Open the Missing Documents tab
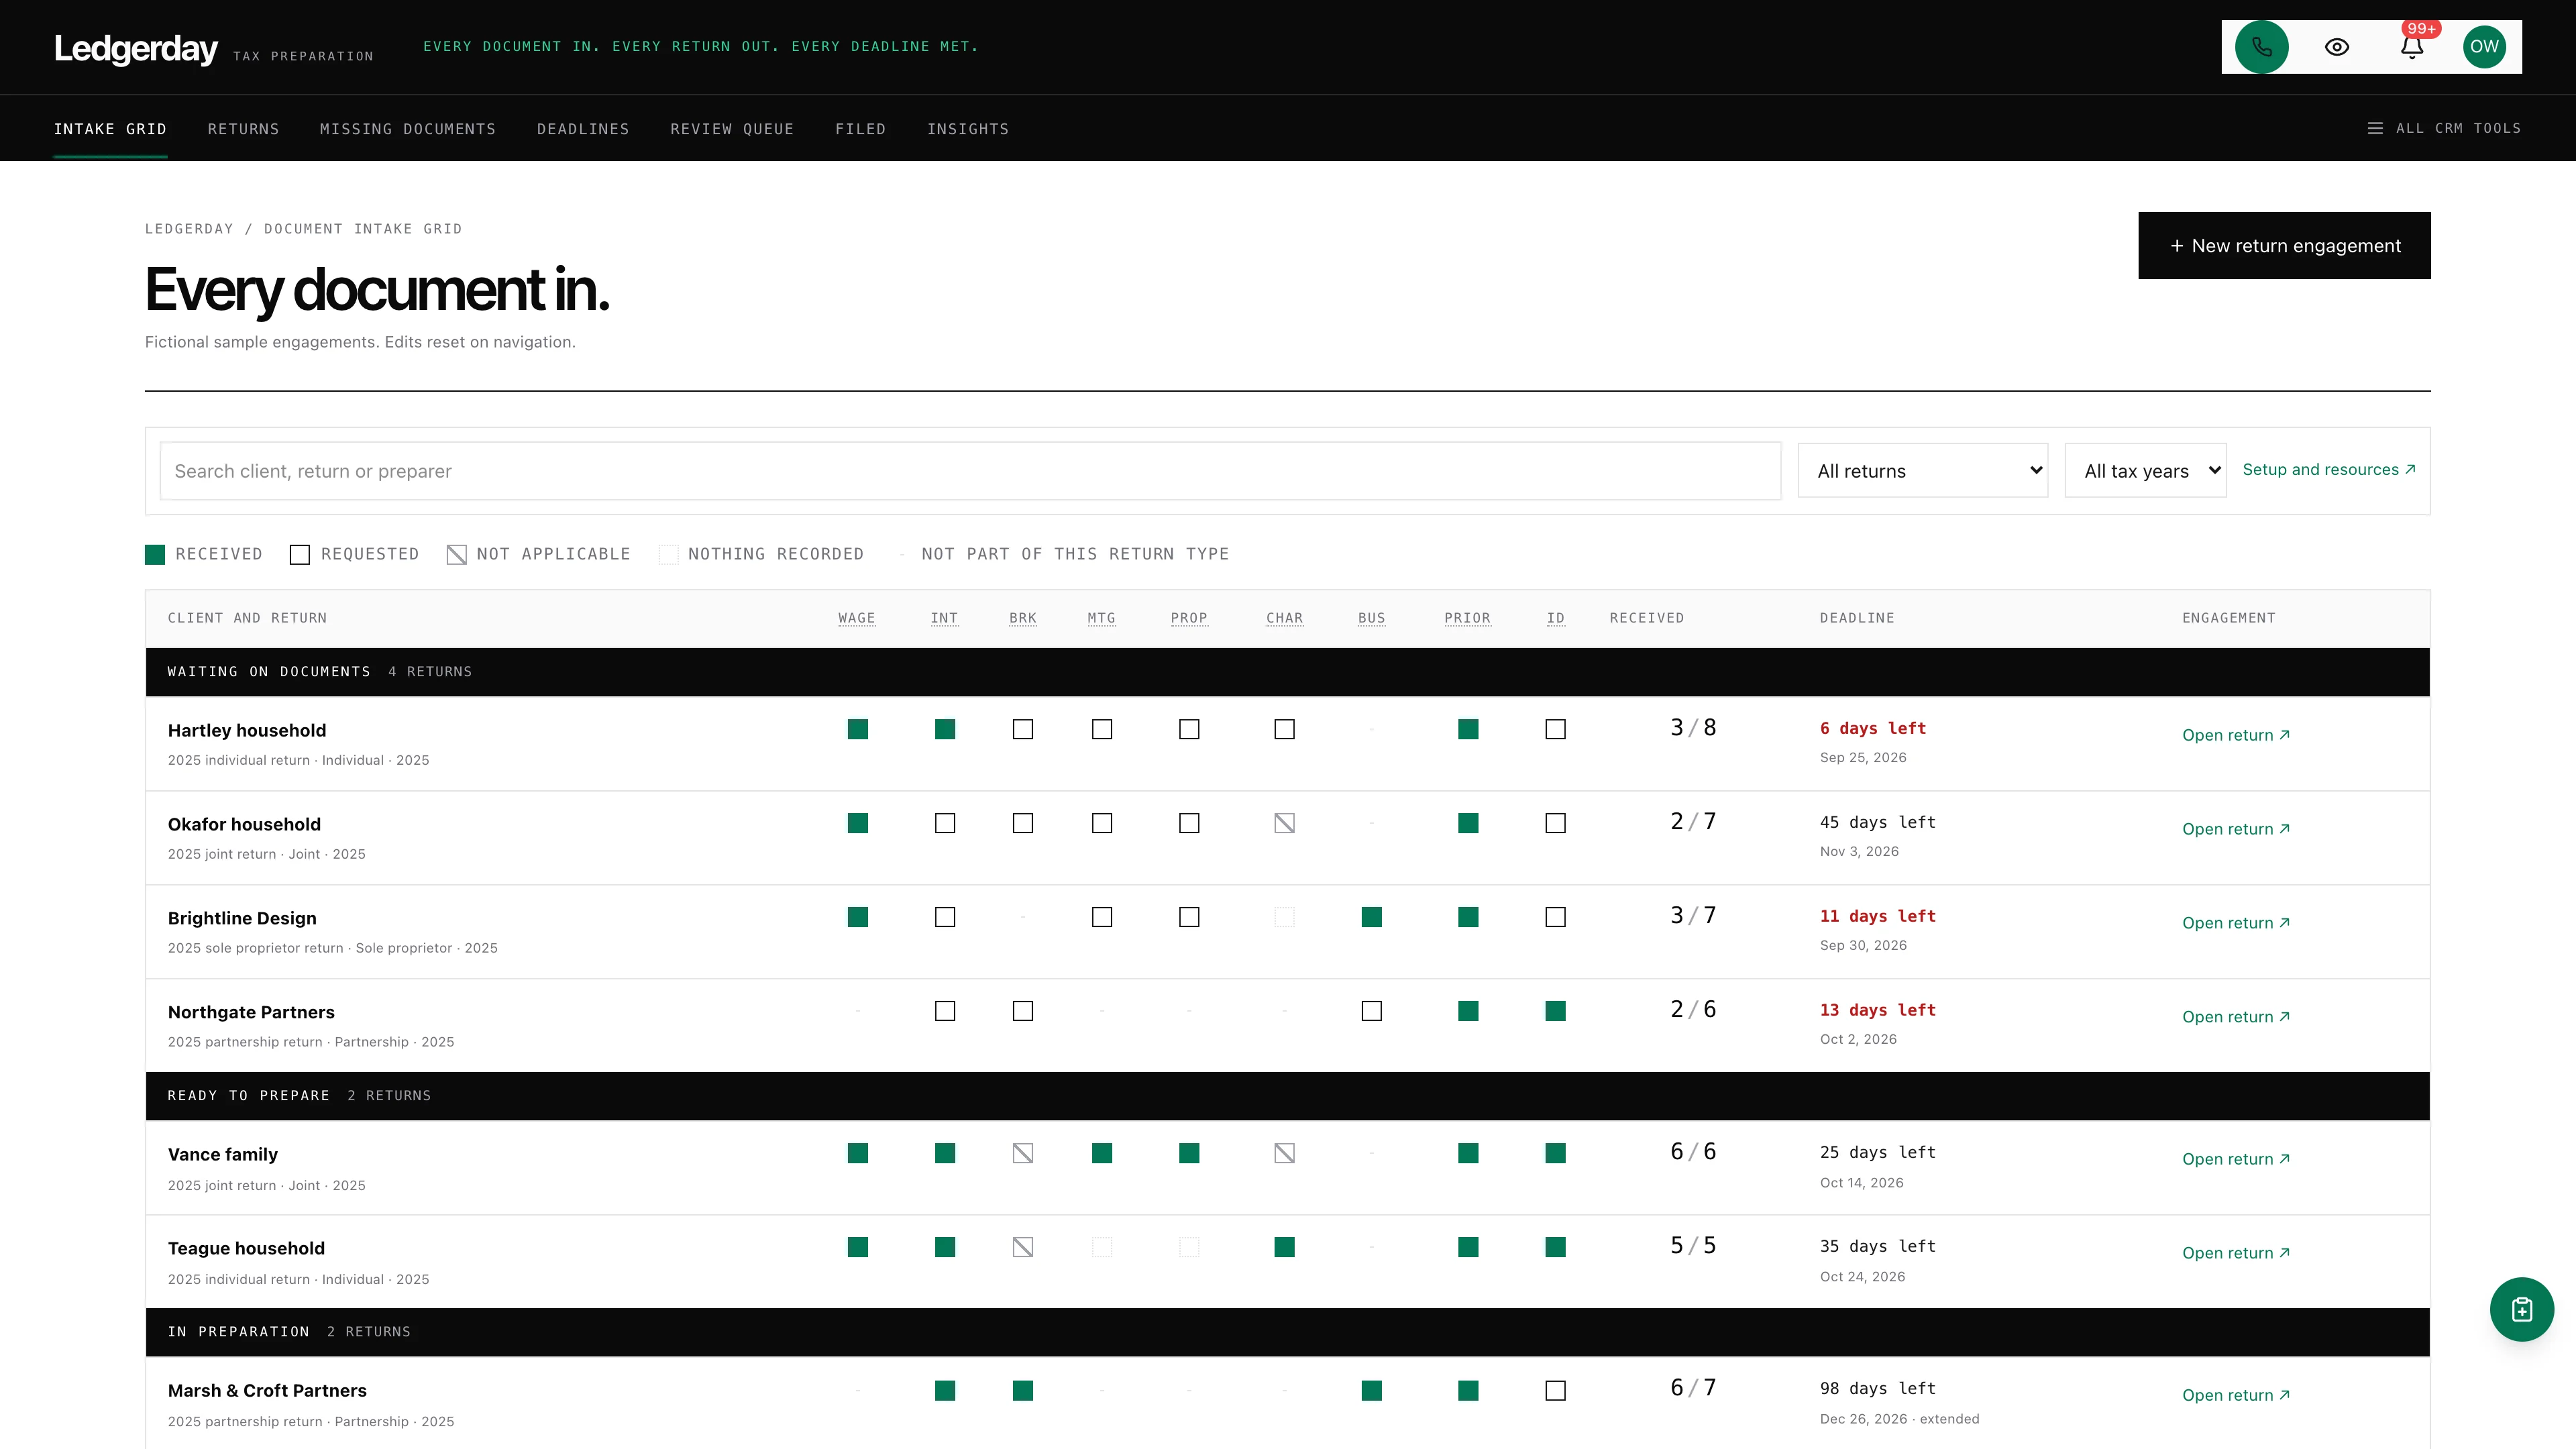This screenshot has height=1449, width=2576. click(407, 129)
